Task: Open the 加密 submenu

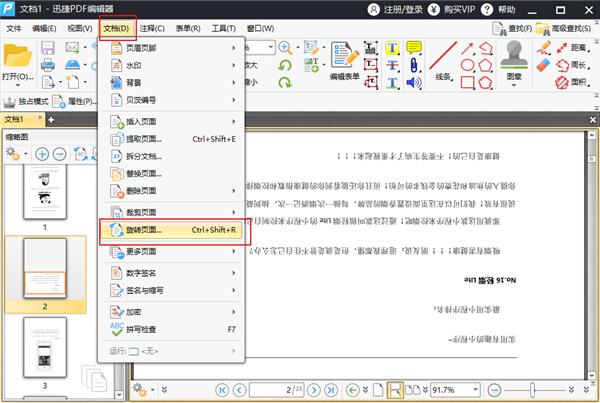Action: [x=171, y=312]
